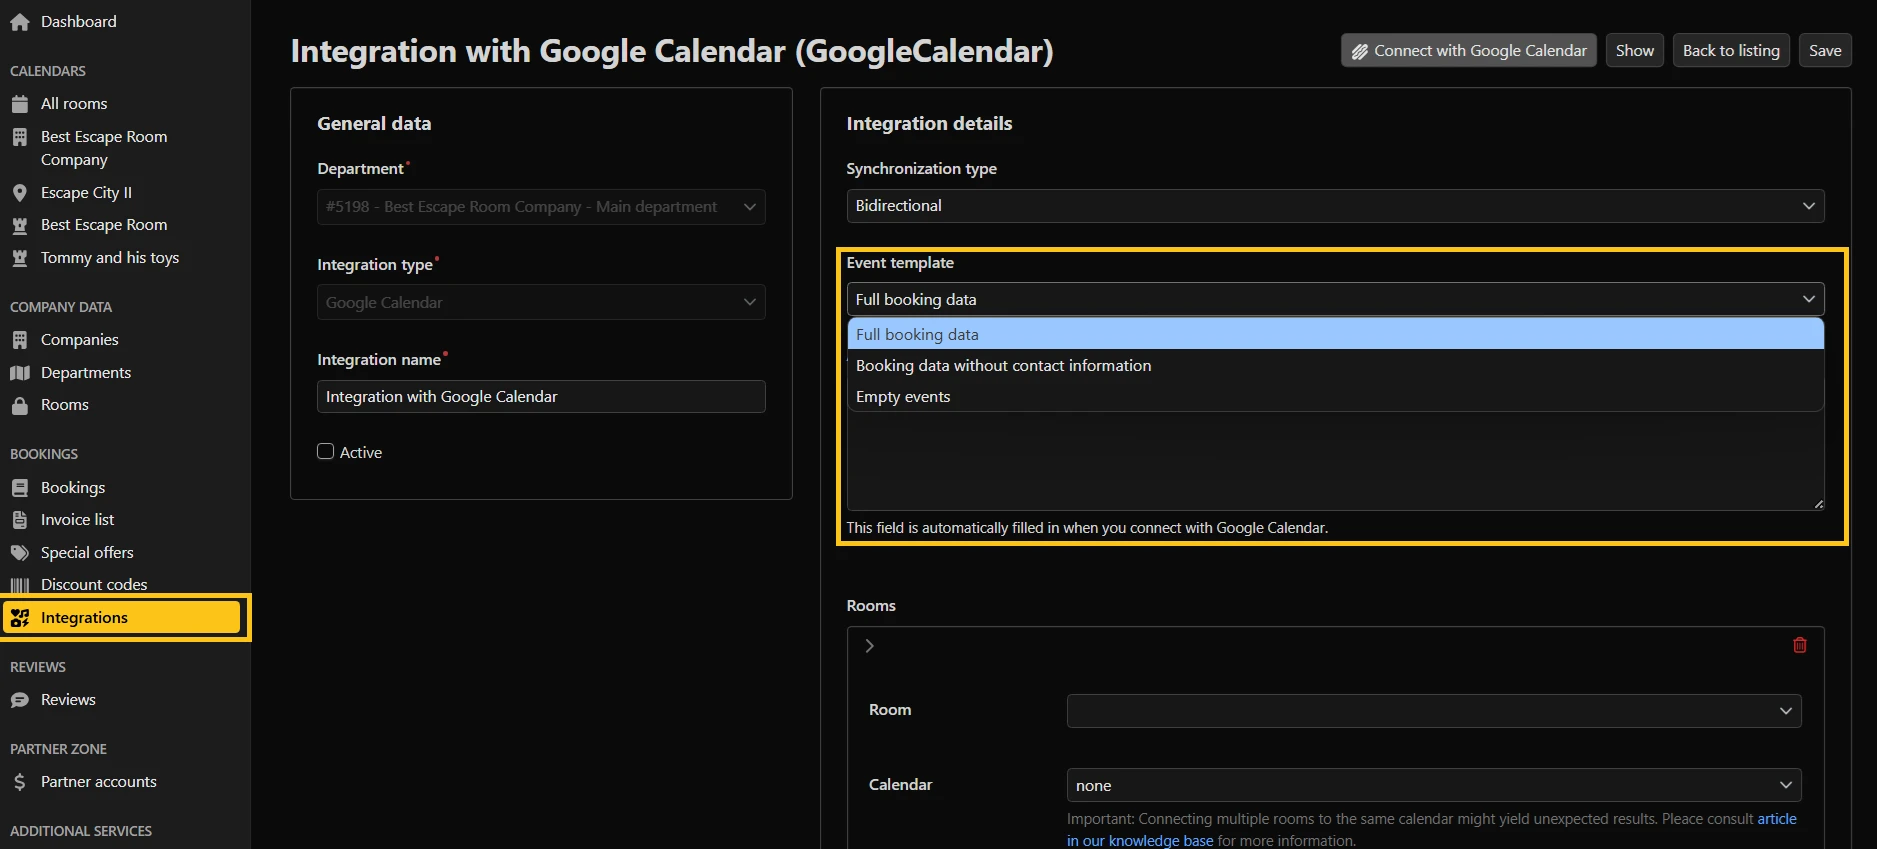Click the Rooms padlock icon in sidebar
1877x849 pixels.
tap(19, 405)
